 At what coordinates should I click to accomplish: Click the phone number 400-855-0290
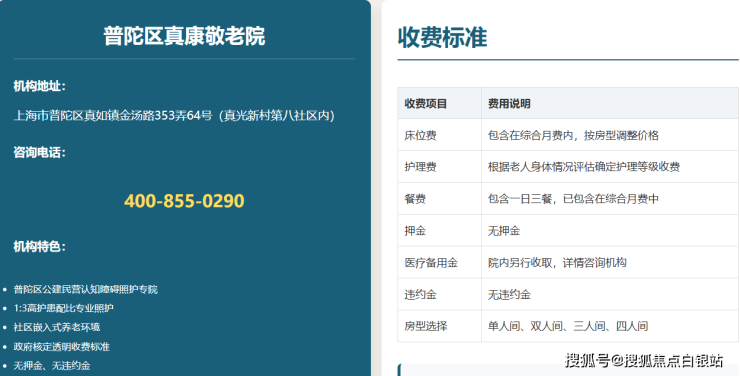(x=184, y=201)
